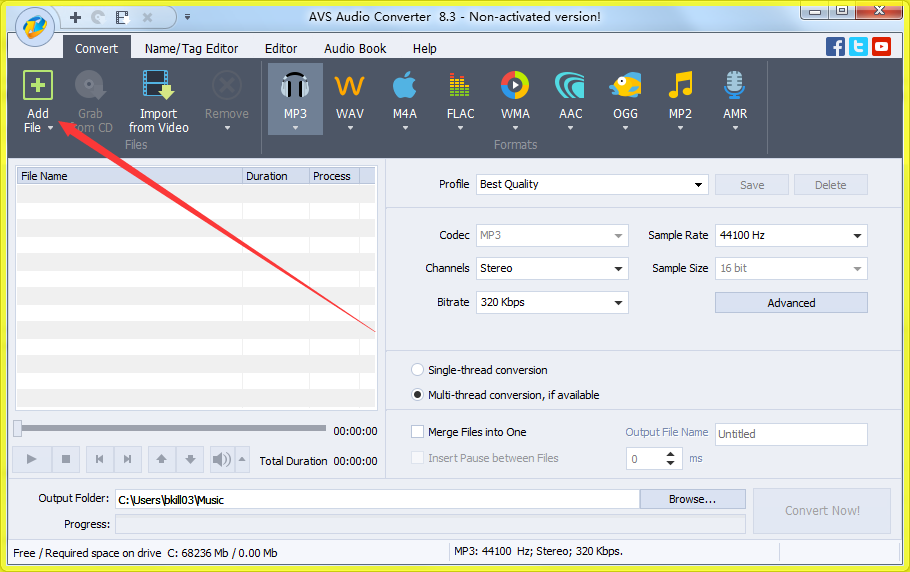Click the Play button

coord(32,459)
